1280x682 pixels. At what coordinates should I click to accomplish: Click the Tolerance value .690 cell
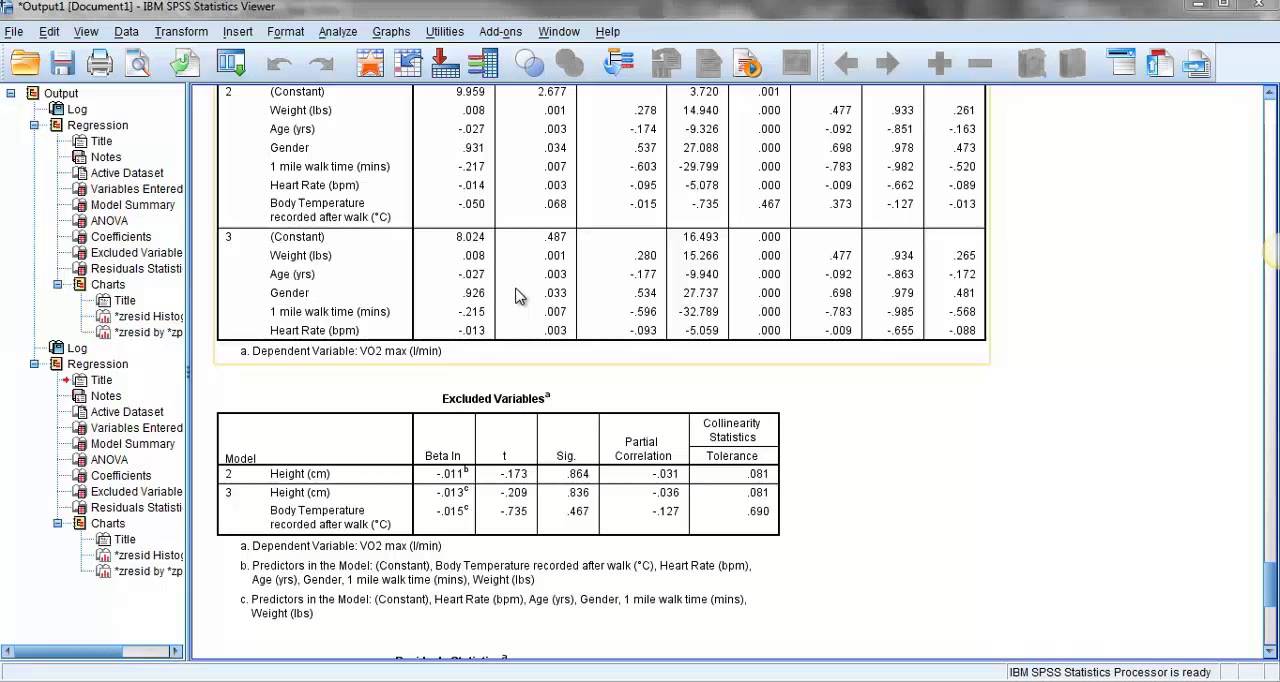[758, 511]
